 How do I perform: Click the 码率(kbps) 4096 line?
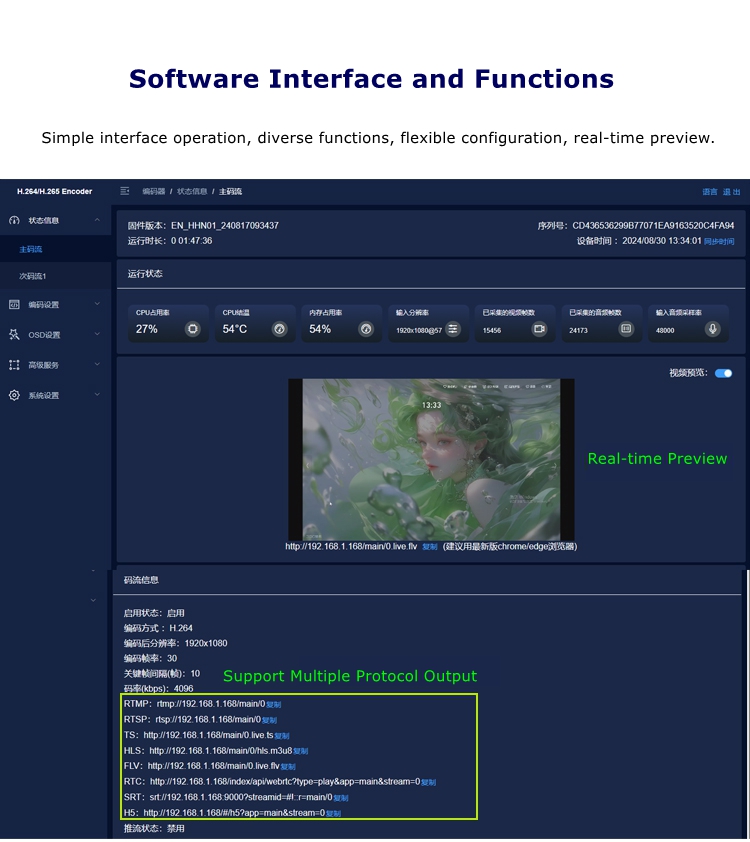coord(158,689)
